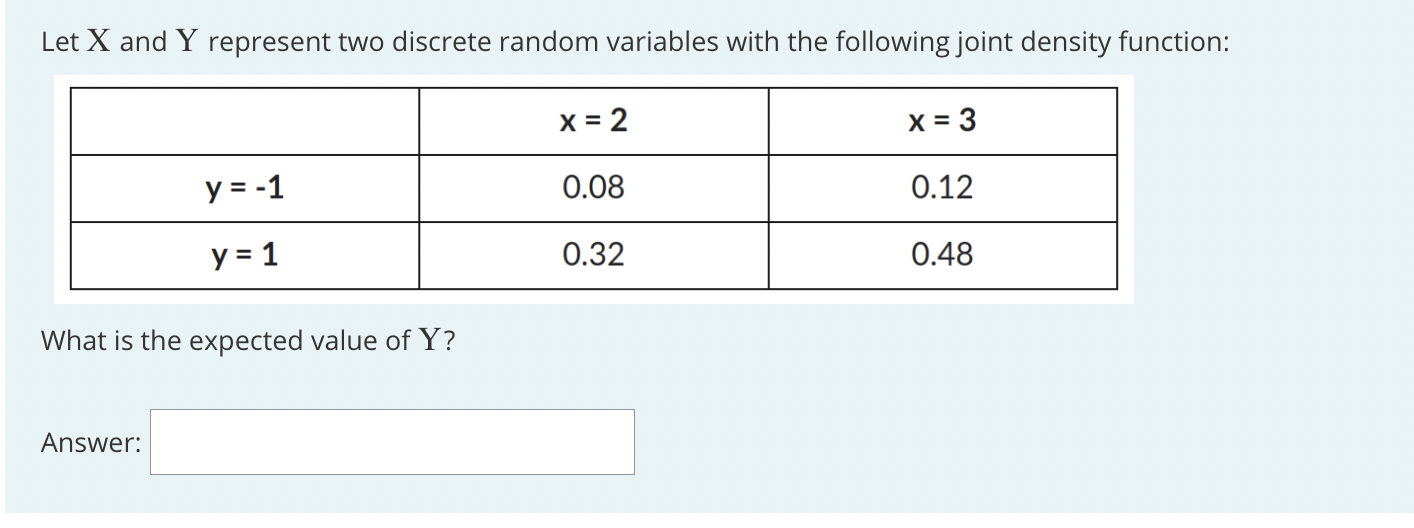Click the X symbol in the first sentence

coord(101,42)
